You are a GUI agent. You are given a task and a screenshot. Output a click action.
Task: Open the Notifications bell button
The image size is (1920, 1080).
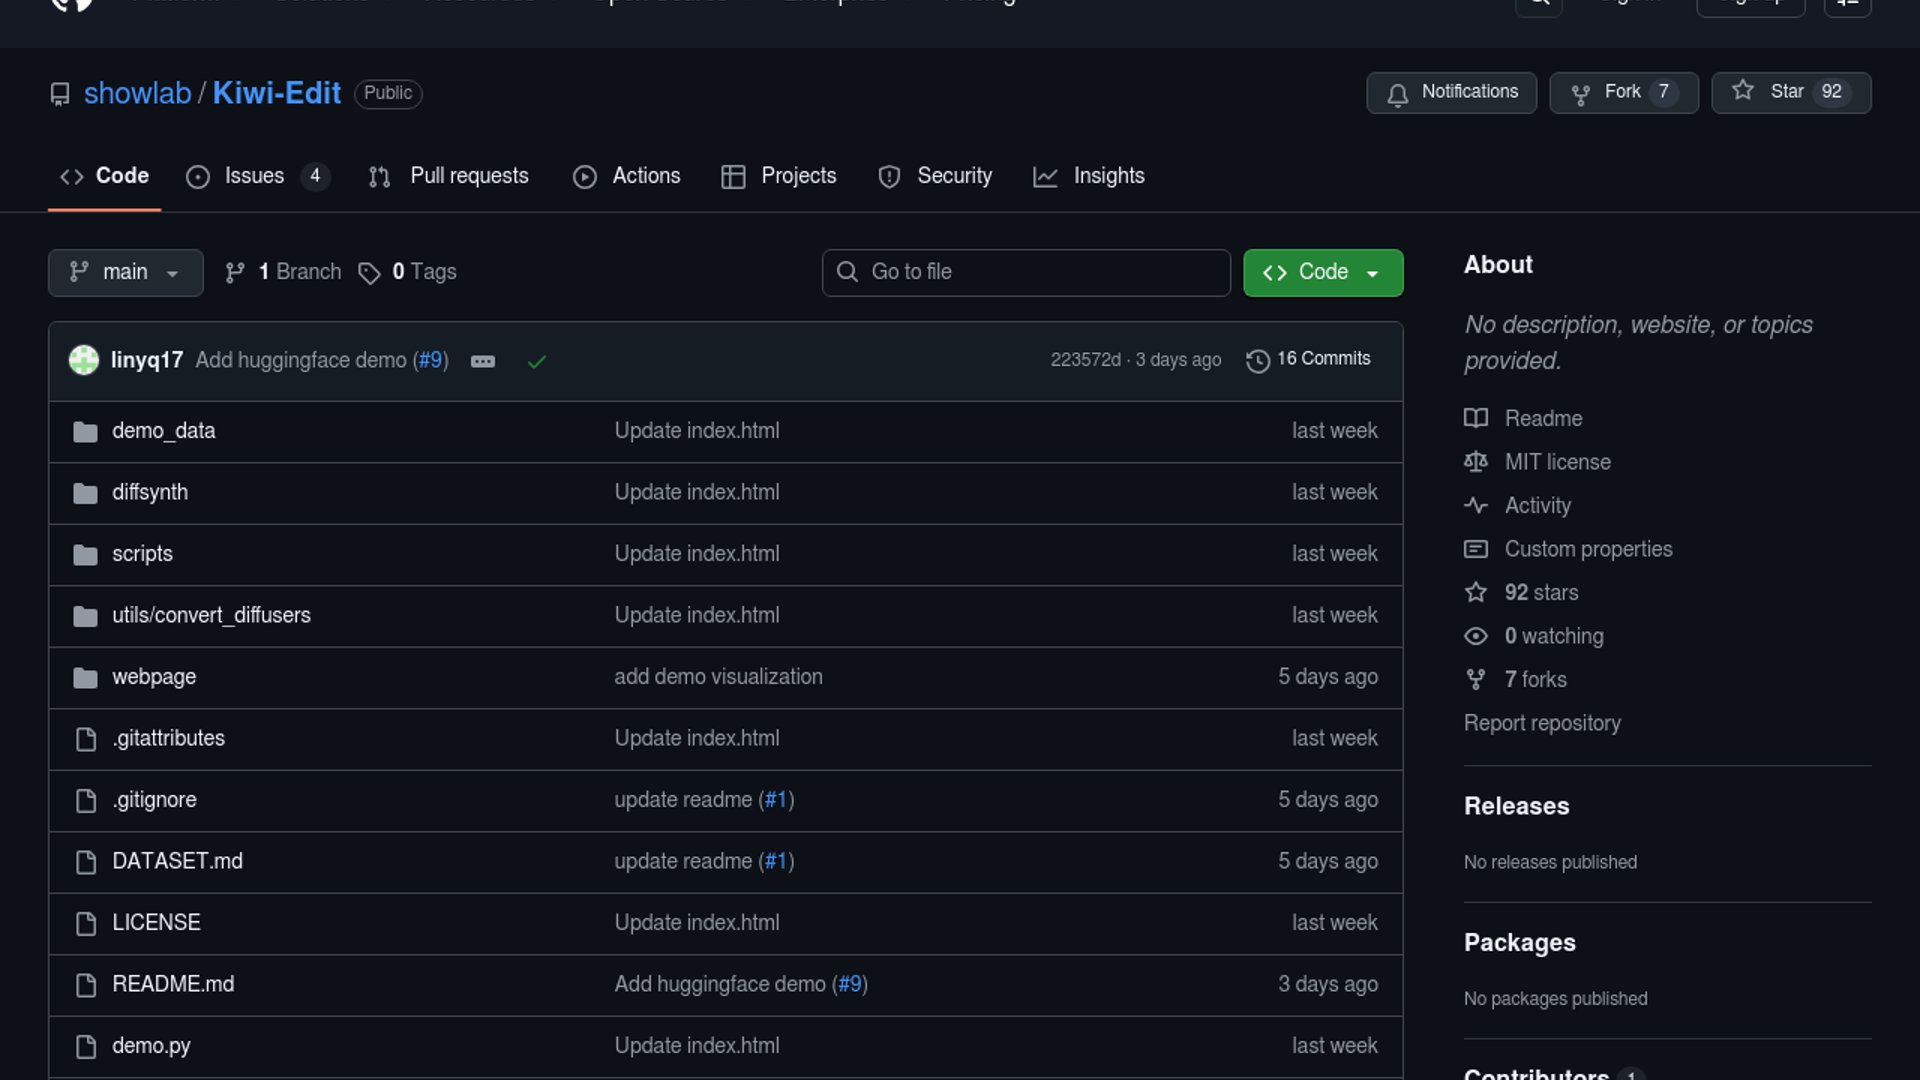click(1451, 92)
